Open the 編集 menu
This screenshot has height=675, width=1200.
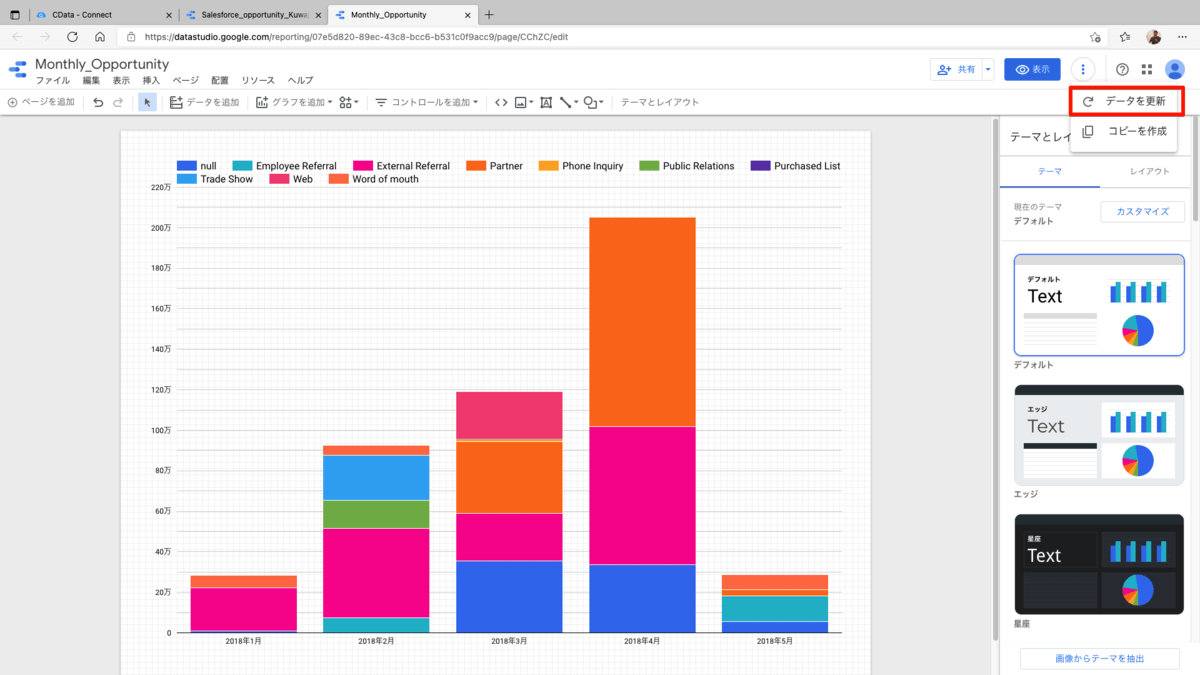tap(91, 80)
